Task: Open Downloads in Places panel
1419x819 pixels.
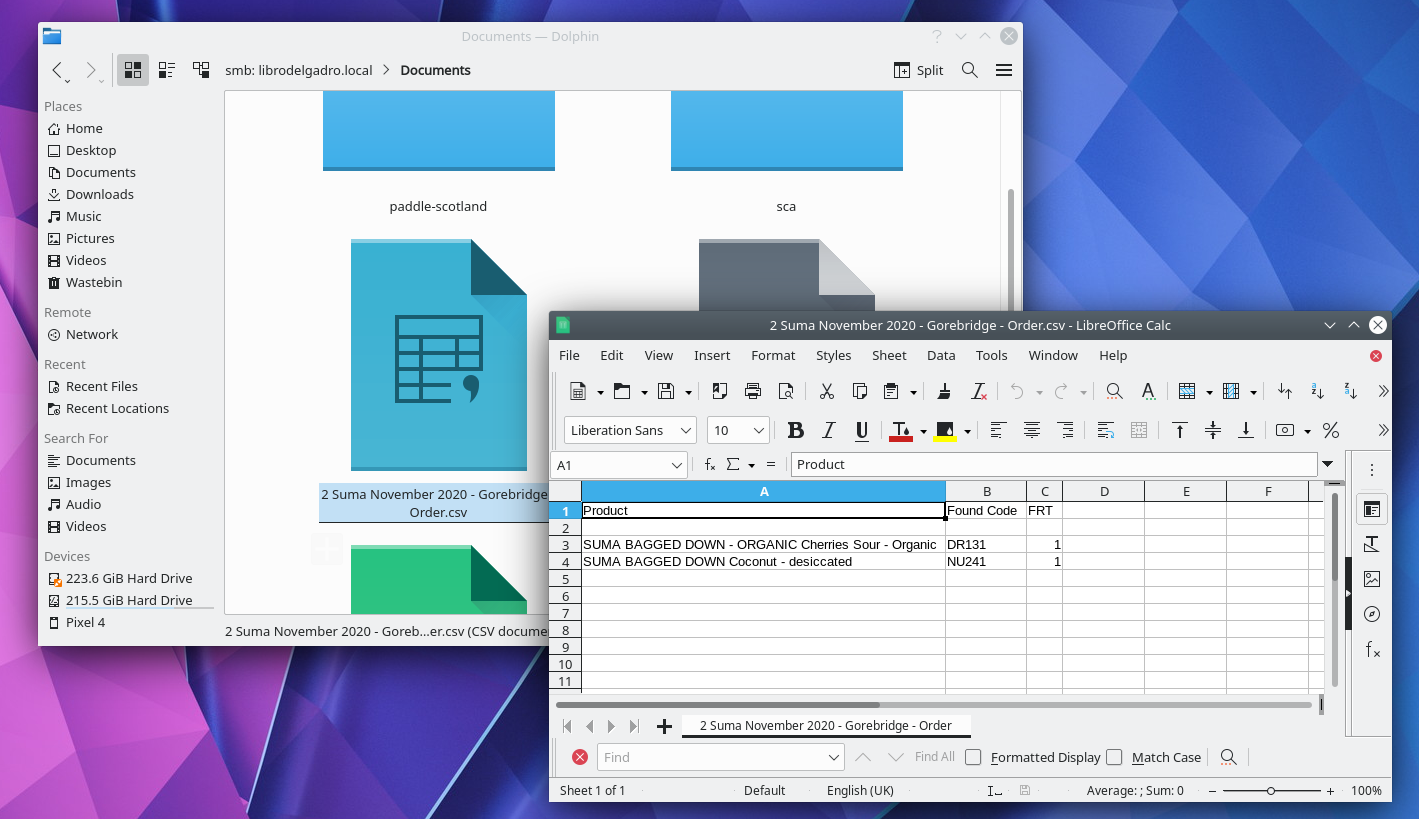Action: pos(99,194)
